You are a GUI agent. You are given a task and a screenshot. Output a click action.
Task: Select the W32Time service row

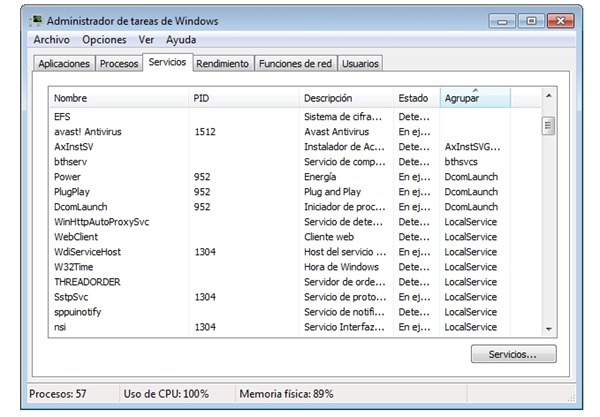295,267
